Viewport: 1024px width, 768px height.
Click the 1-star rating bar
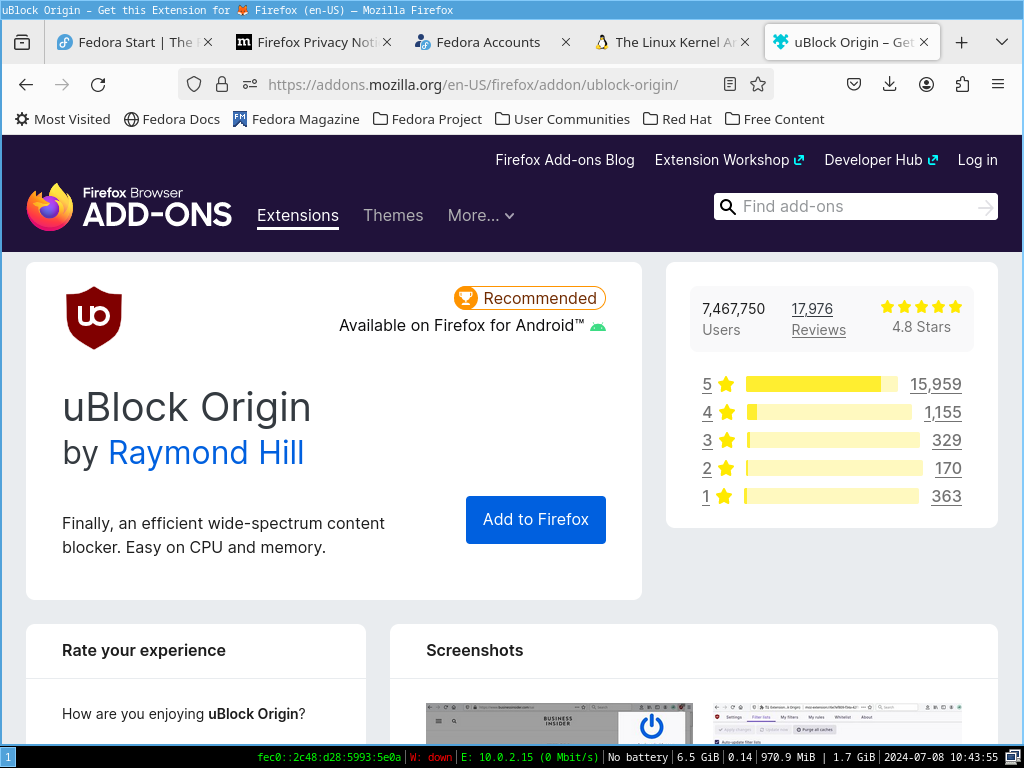(x=831, y=496)
